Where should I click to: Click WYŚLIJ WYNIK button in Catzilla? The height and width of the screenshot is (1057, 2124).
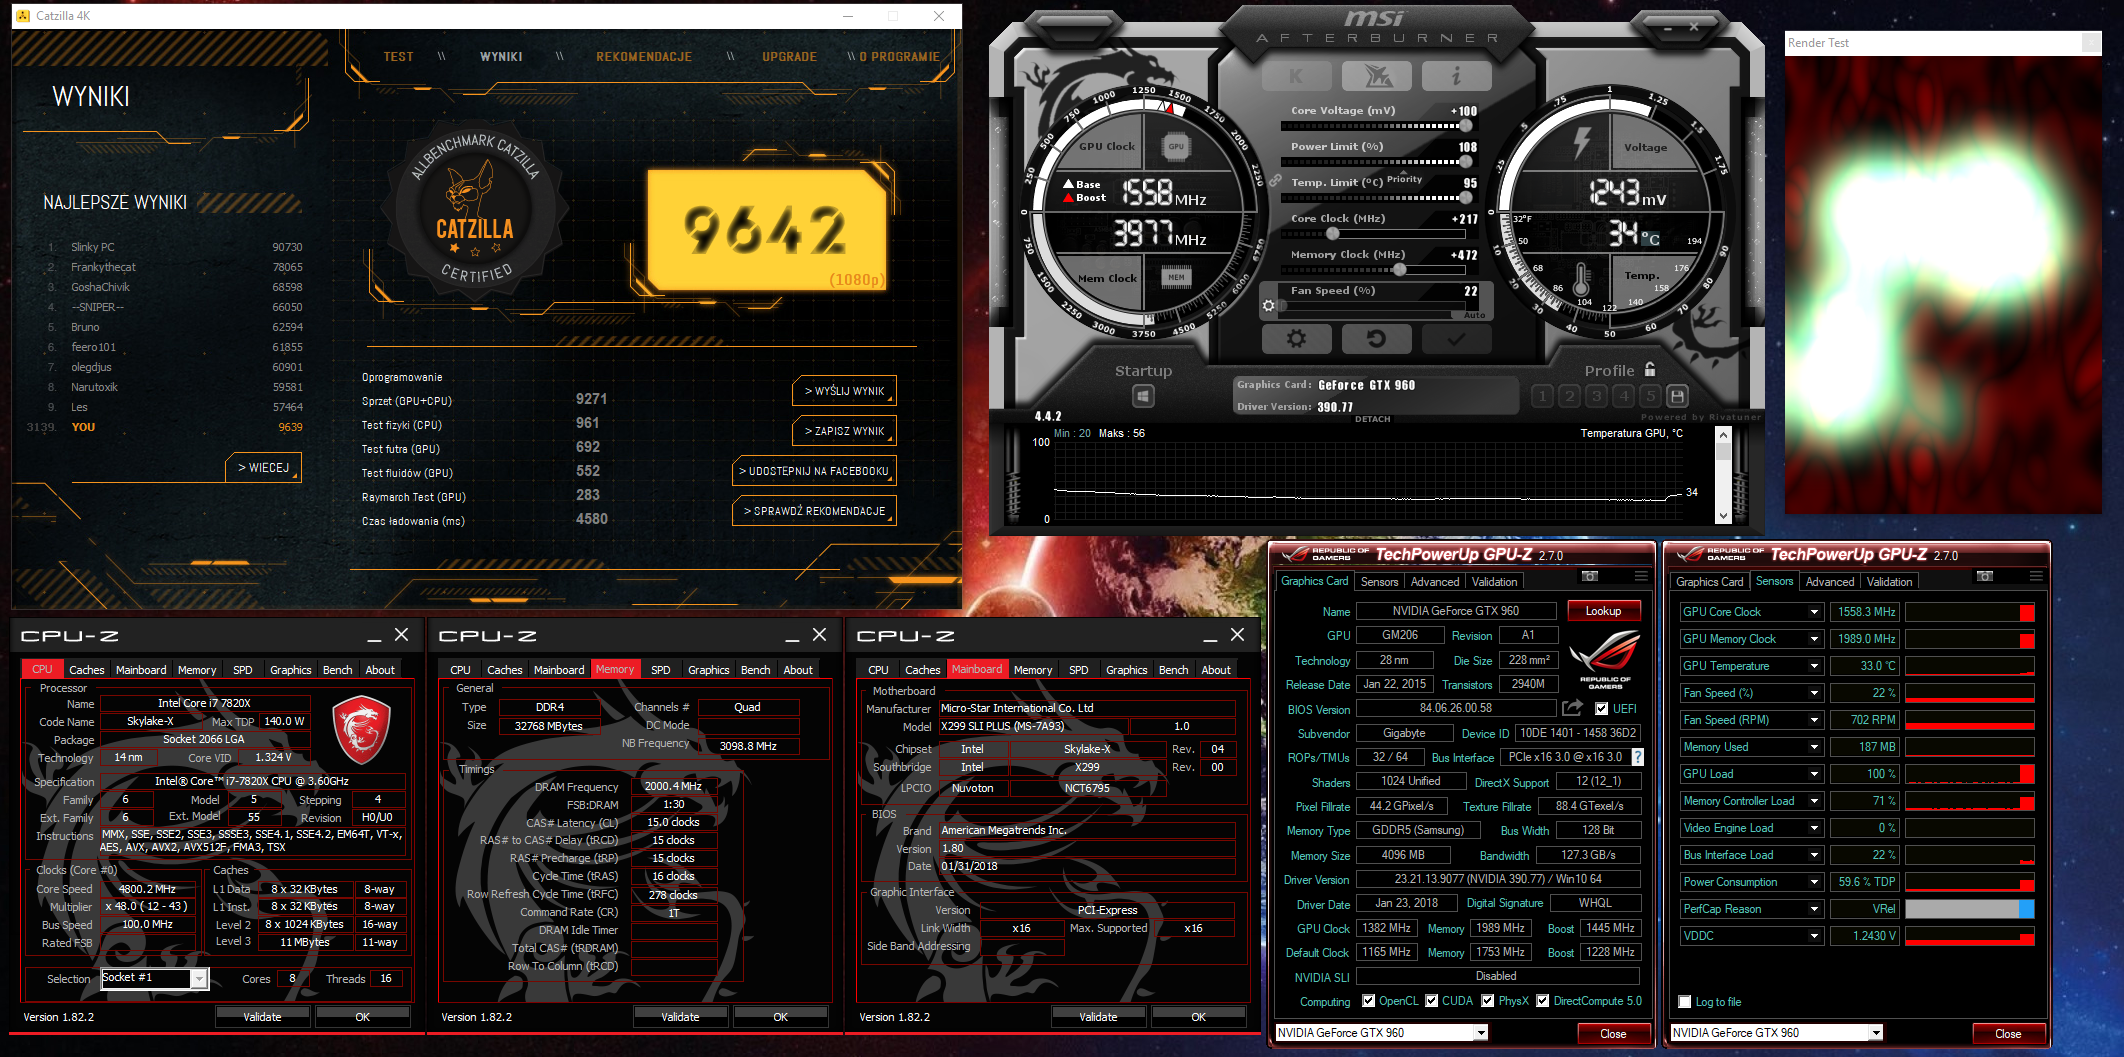pos(844,391)
